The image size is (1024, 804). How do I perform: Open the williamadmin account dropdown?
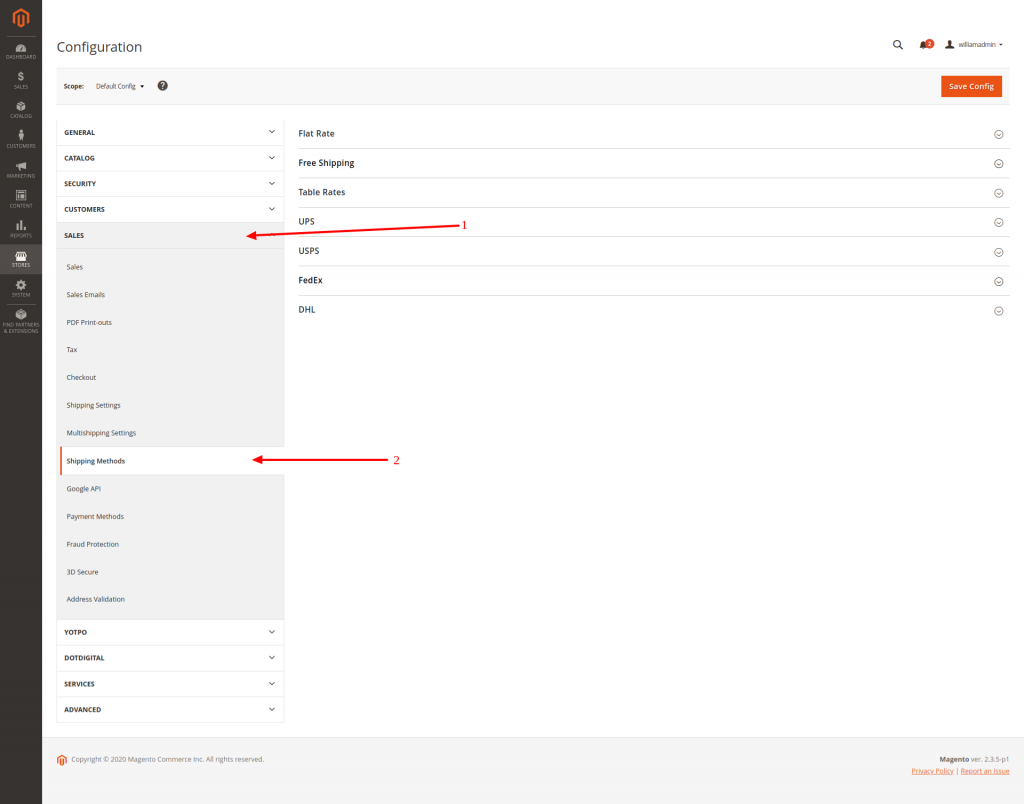click(975, 45)
